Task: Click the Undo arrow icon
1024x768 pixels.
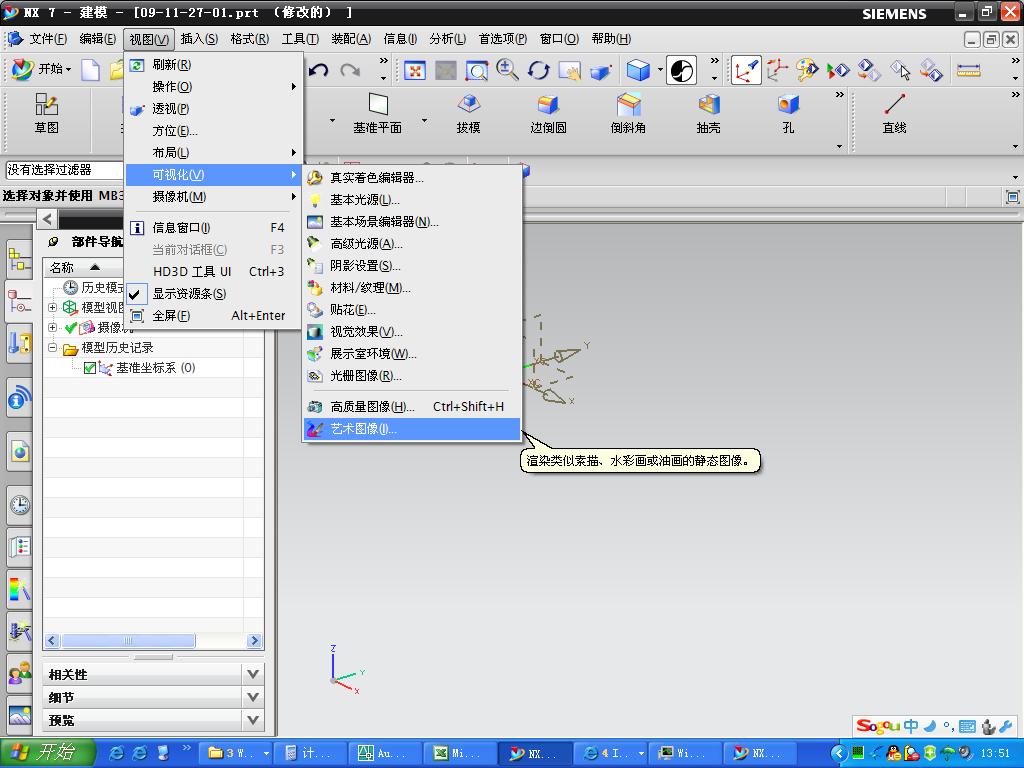Action: (318, 70)
